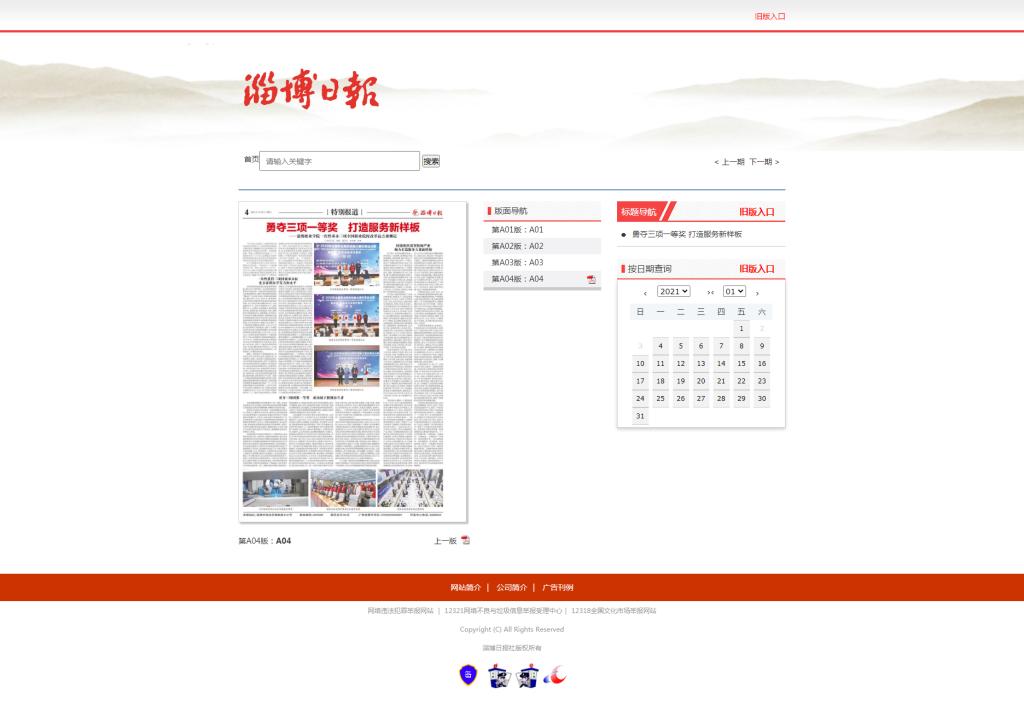Open 第A03版 from the page list
This screenshot has width=1024, height=705.
517,262
